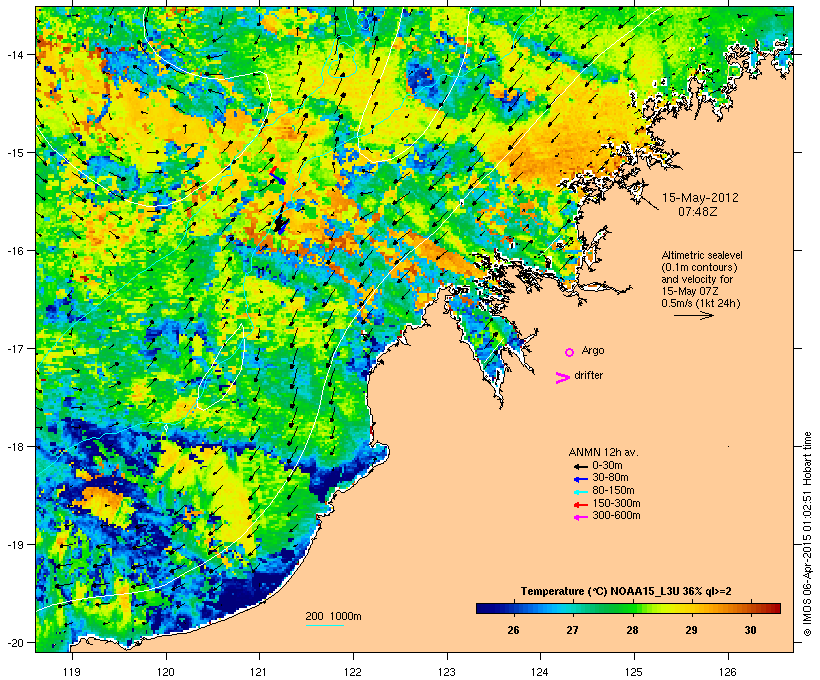Click the cyan 200m isobath legend line

[324, 626]
